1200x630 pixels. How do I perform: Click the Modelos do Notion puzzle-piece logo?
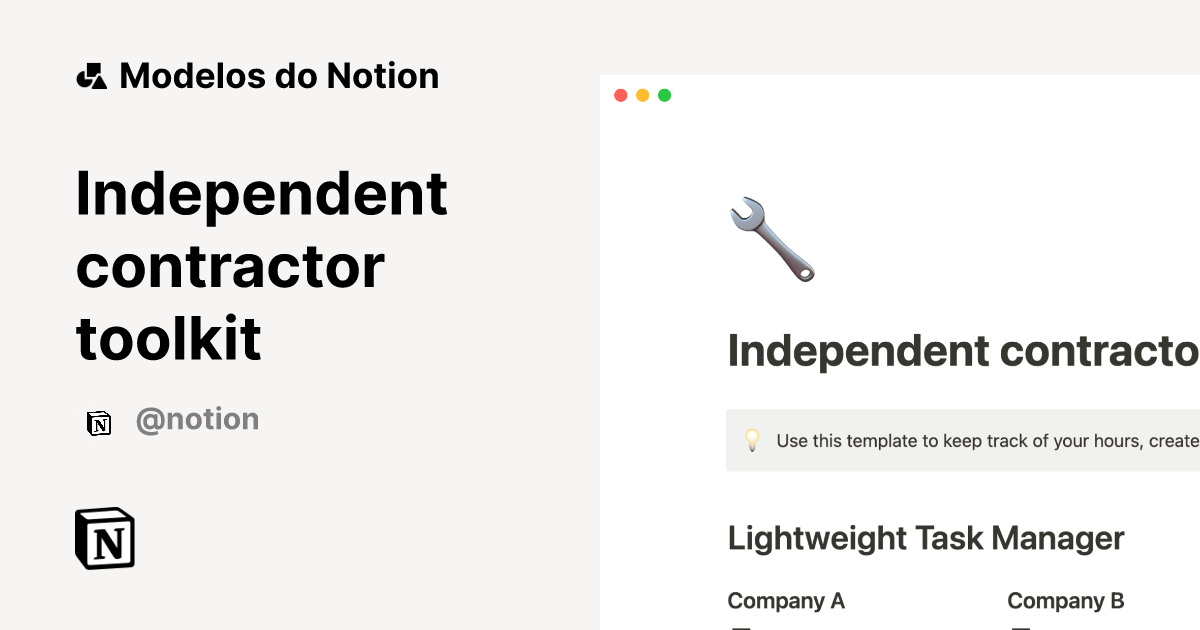click(91, 75)
